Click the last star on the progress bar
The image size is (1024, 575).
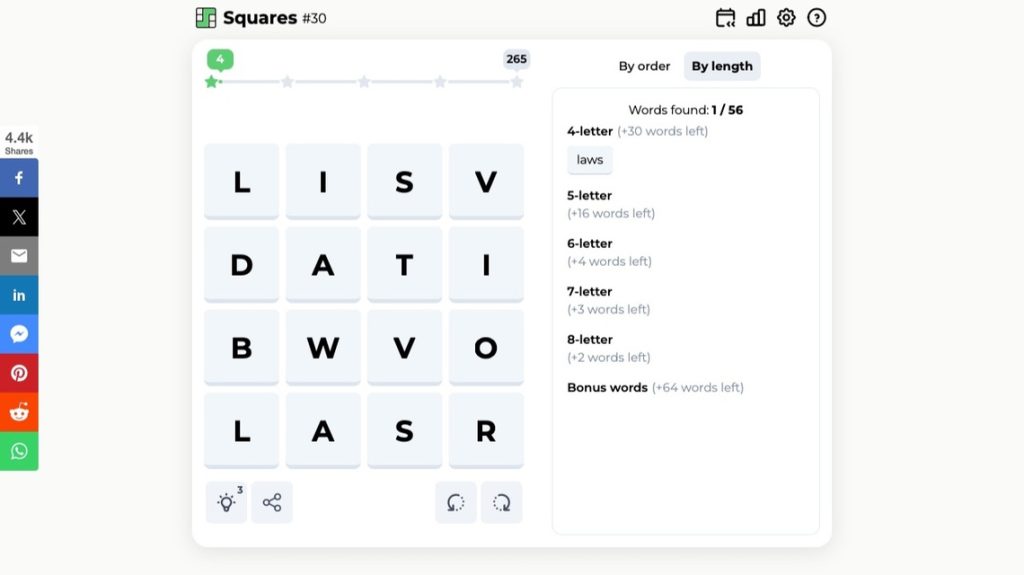click(517, 82)
